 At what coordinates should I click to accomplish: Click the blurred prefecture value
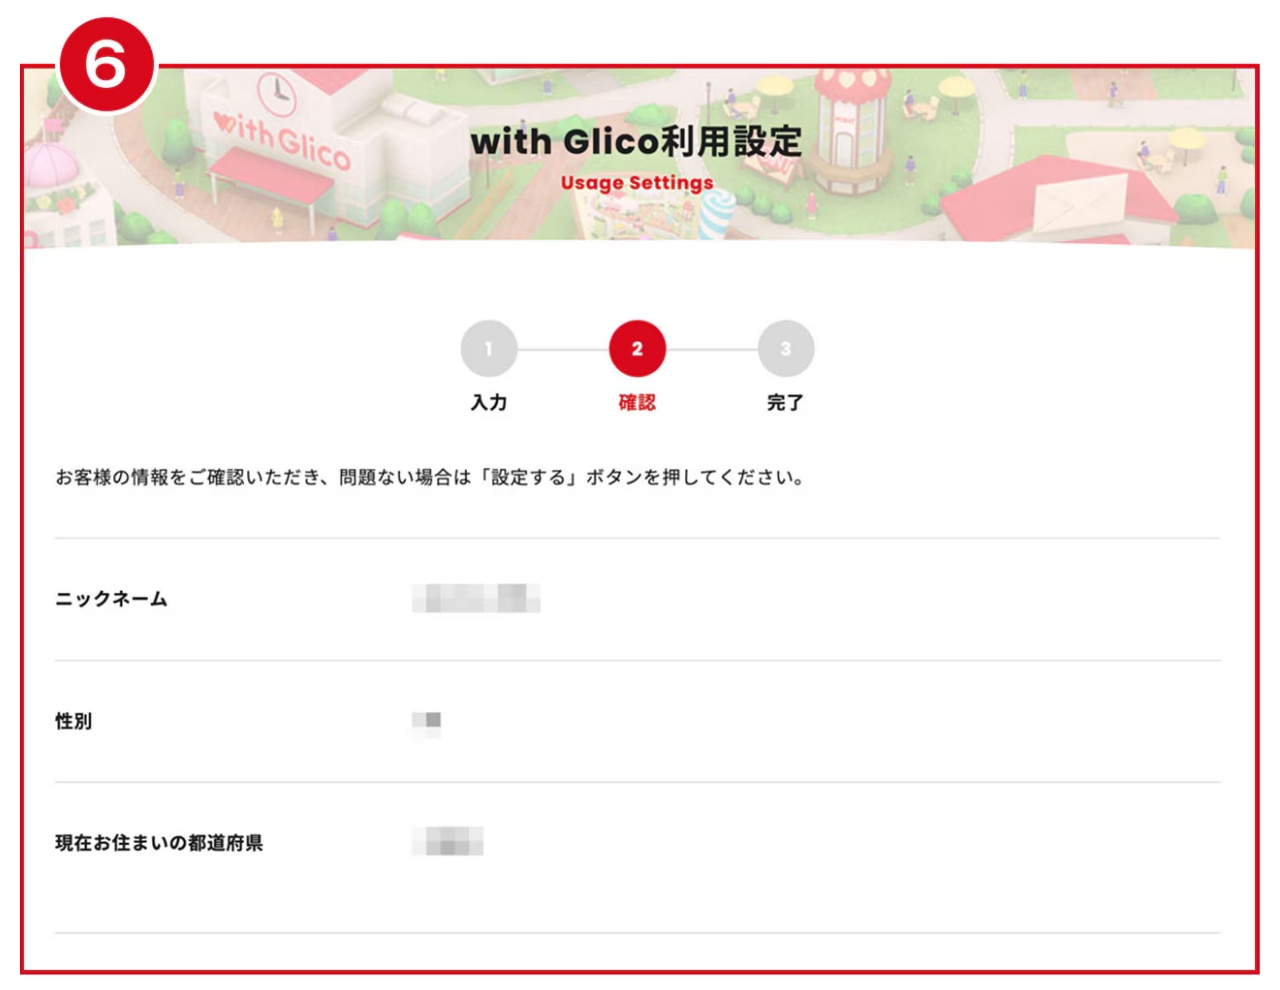[x=448, y=841]
